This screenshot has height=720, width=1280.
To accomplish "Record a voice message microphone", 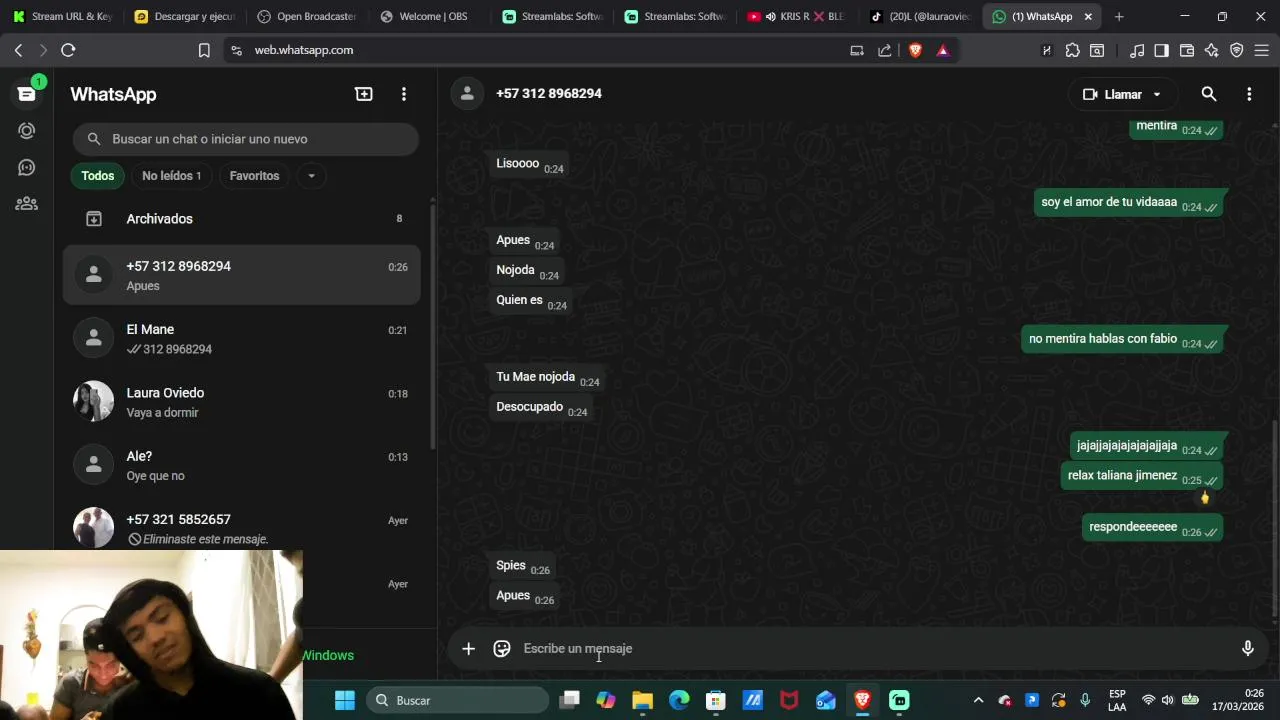I will click(x=1248, y=649).
